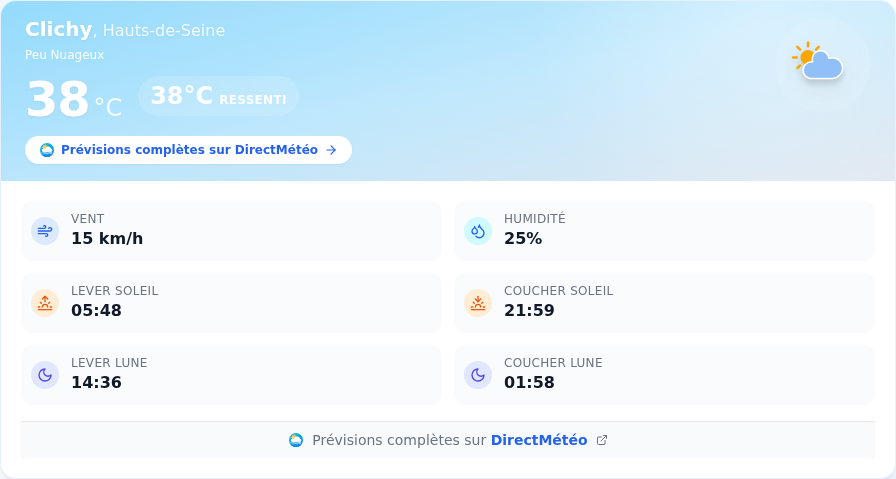This screenshot has height=479, width=896.
Task: Select the Clichy city name heading
Action: pyautogui.click(x=58, y=29)
